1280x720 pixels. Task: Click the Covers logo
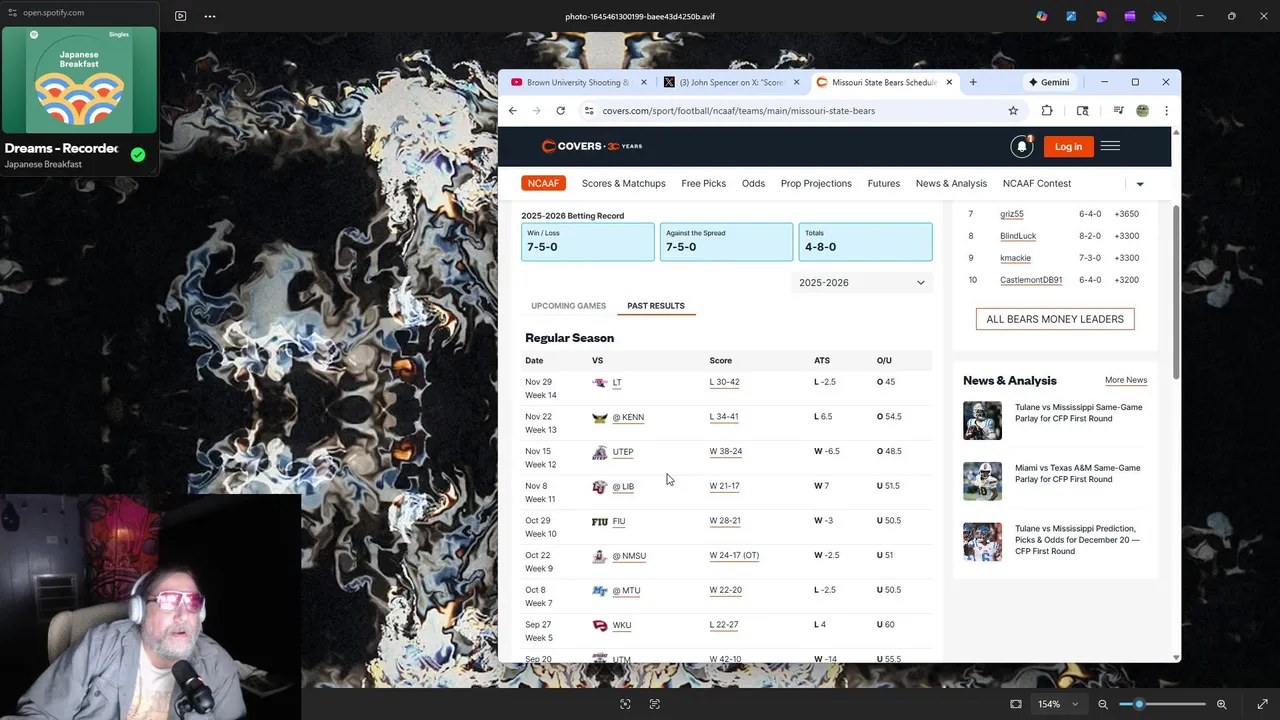(592, 146)
